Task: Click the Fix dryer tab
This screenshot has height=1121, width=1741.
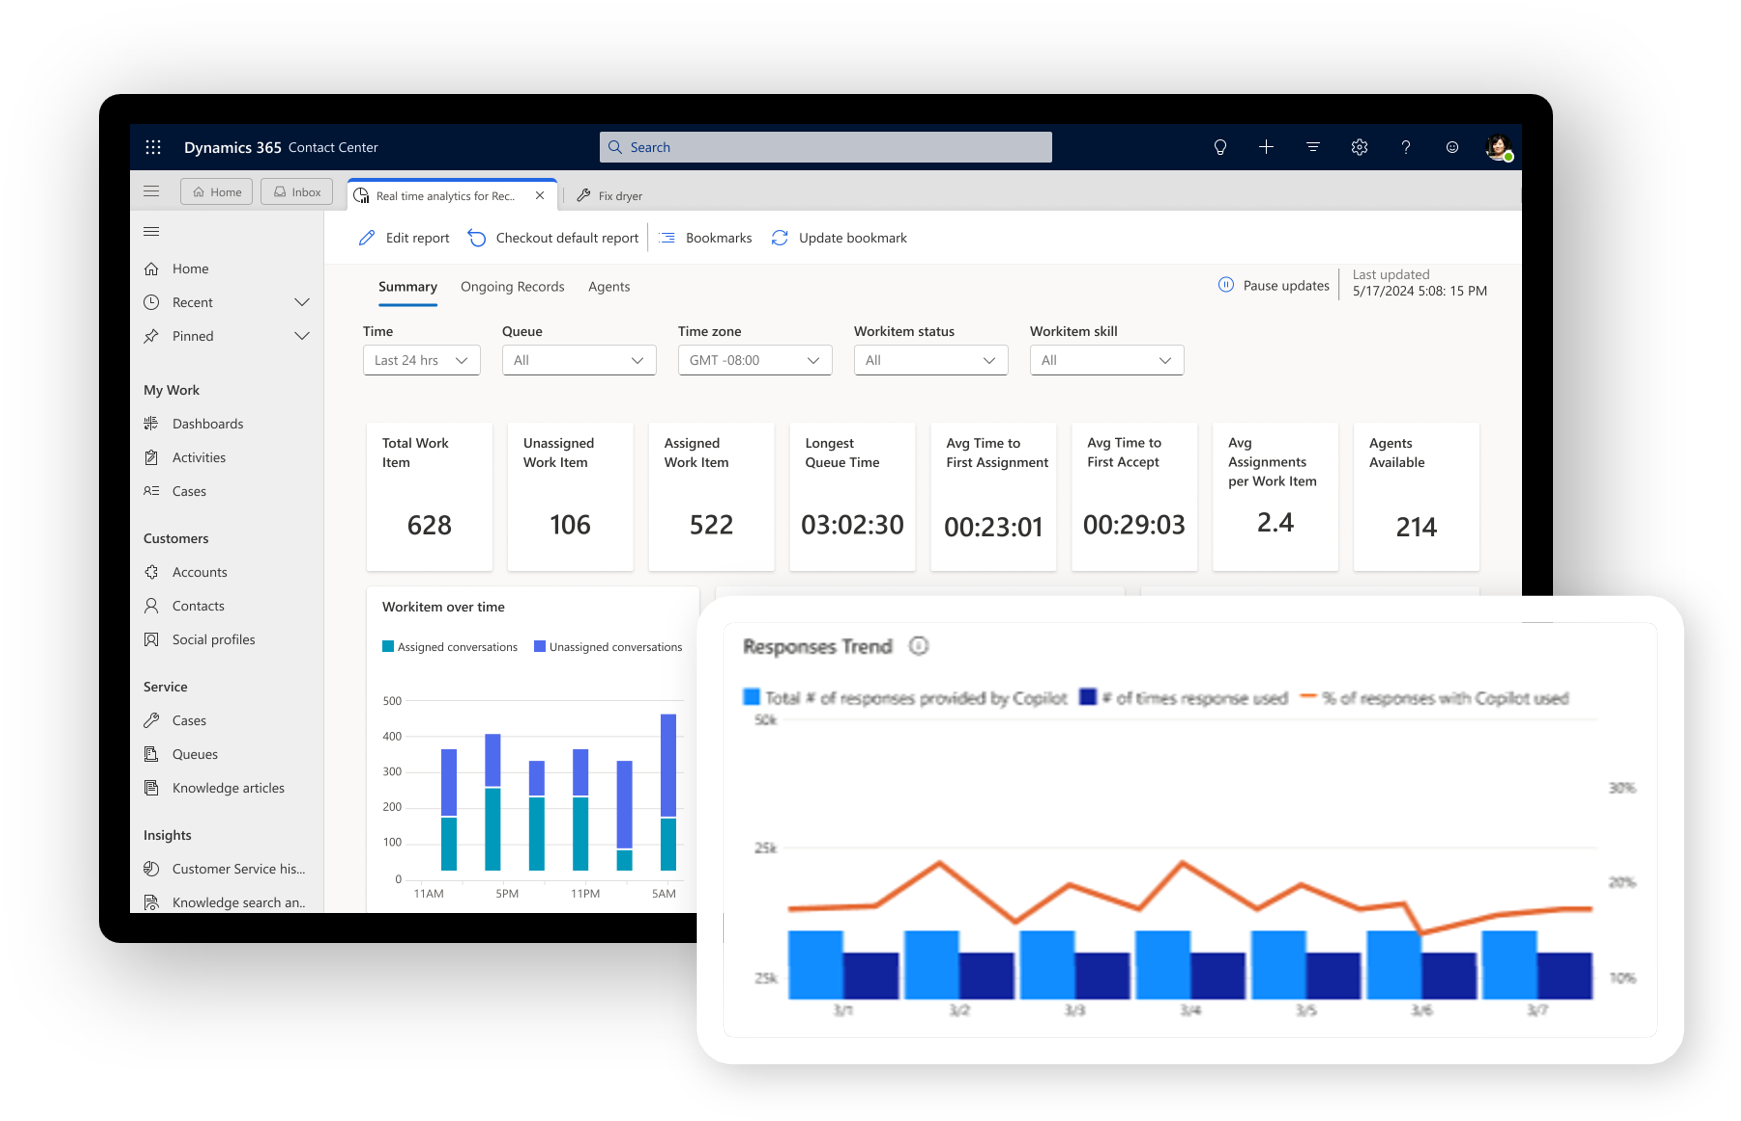Action: pos(610,195)
